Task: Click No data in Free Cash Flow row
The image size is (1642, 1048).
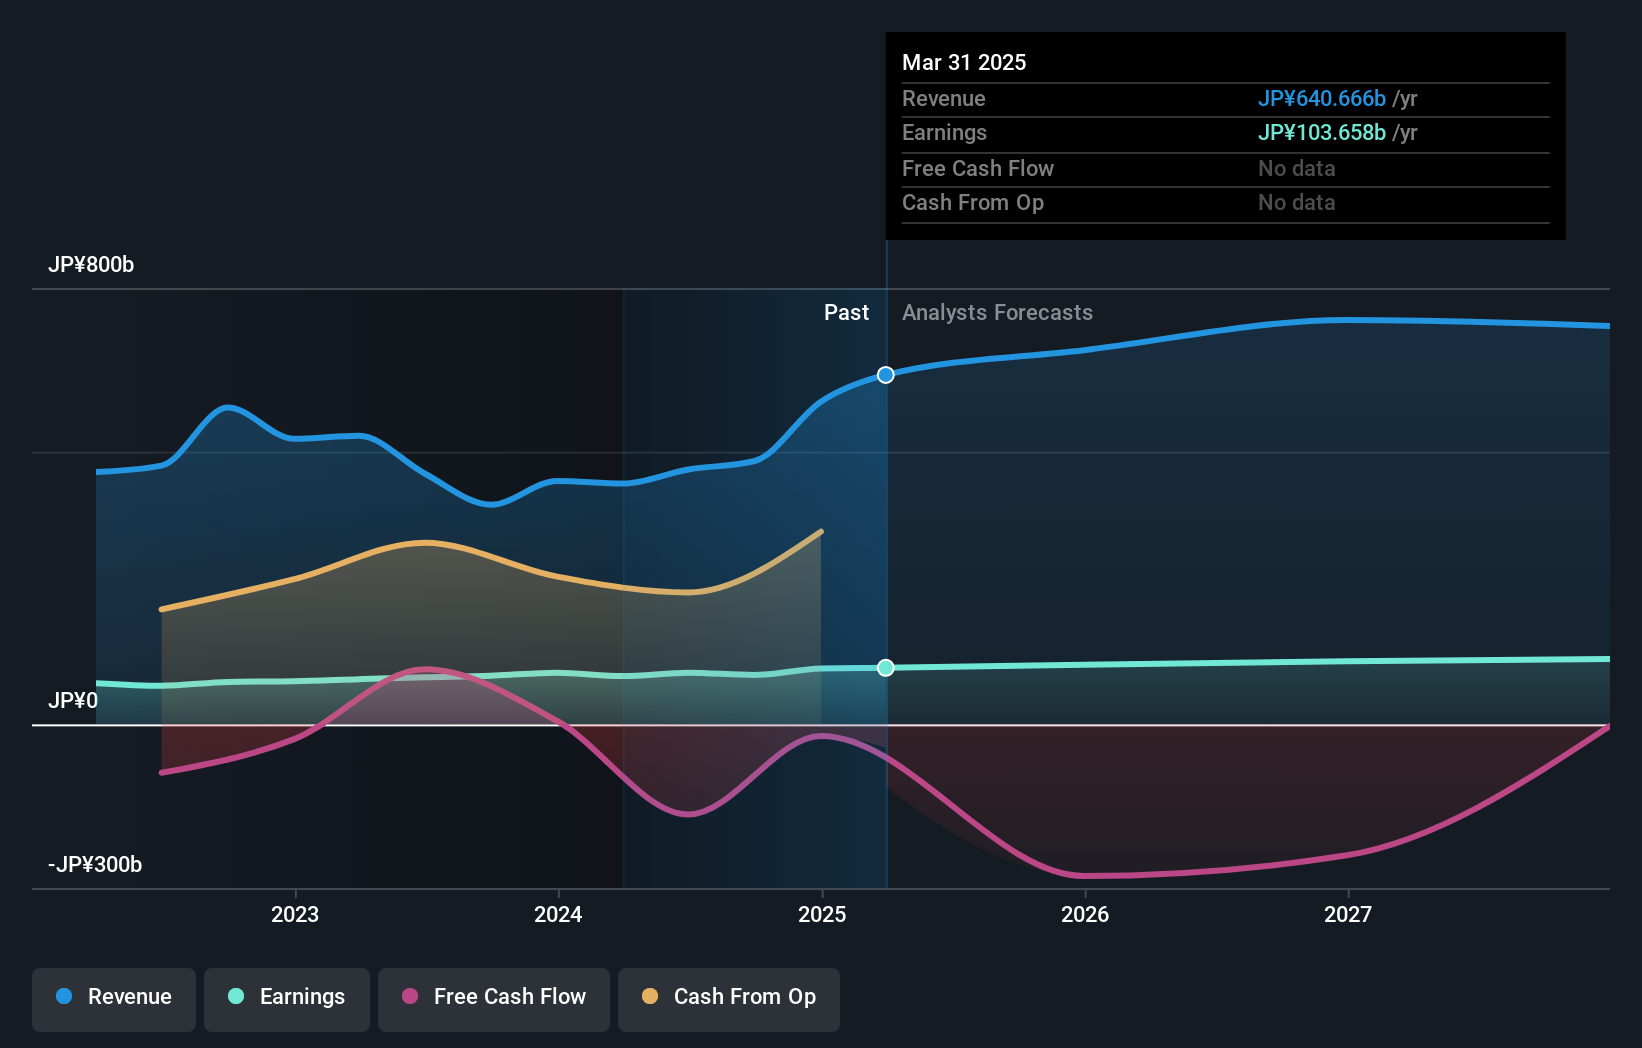Action: [1297, 168]
